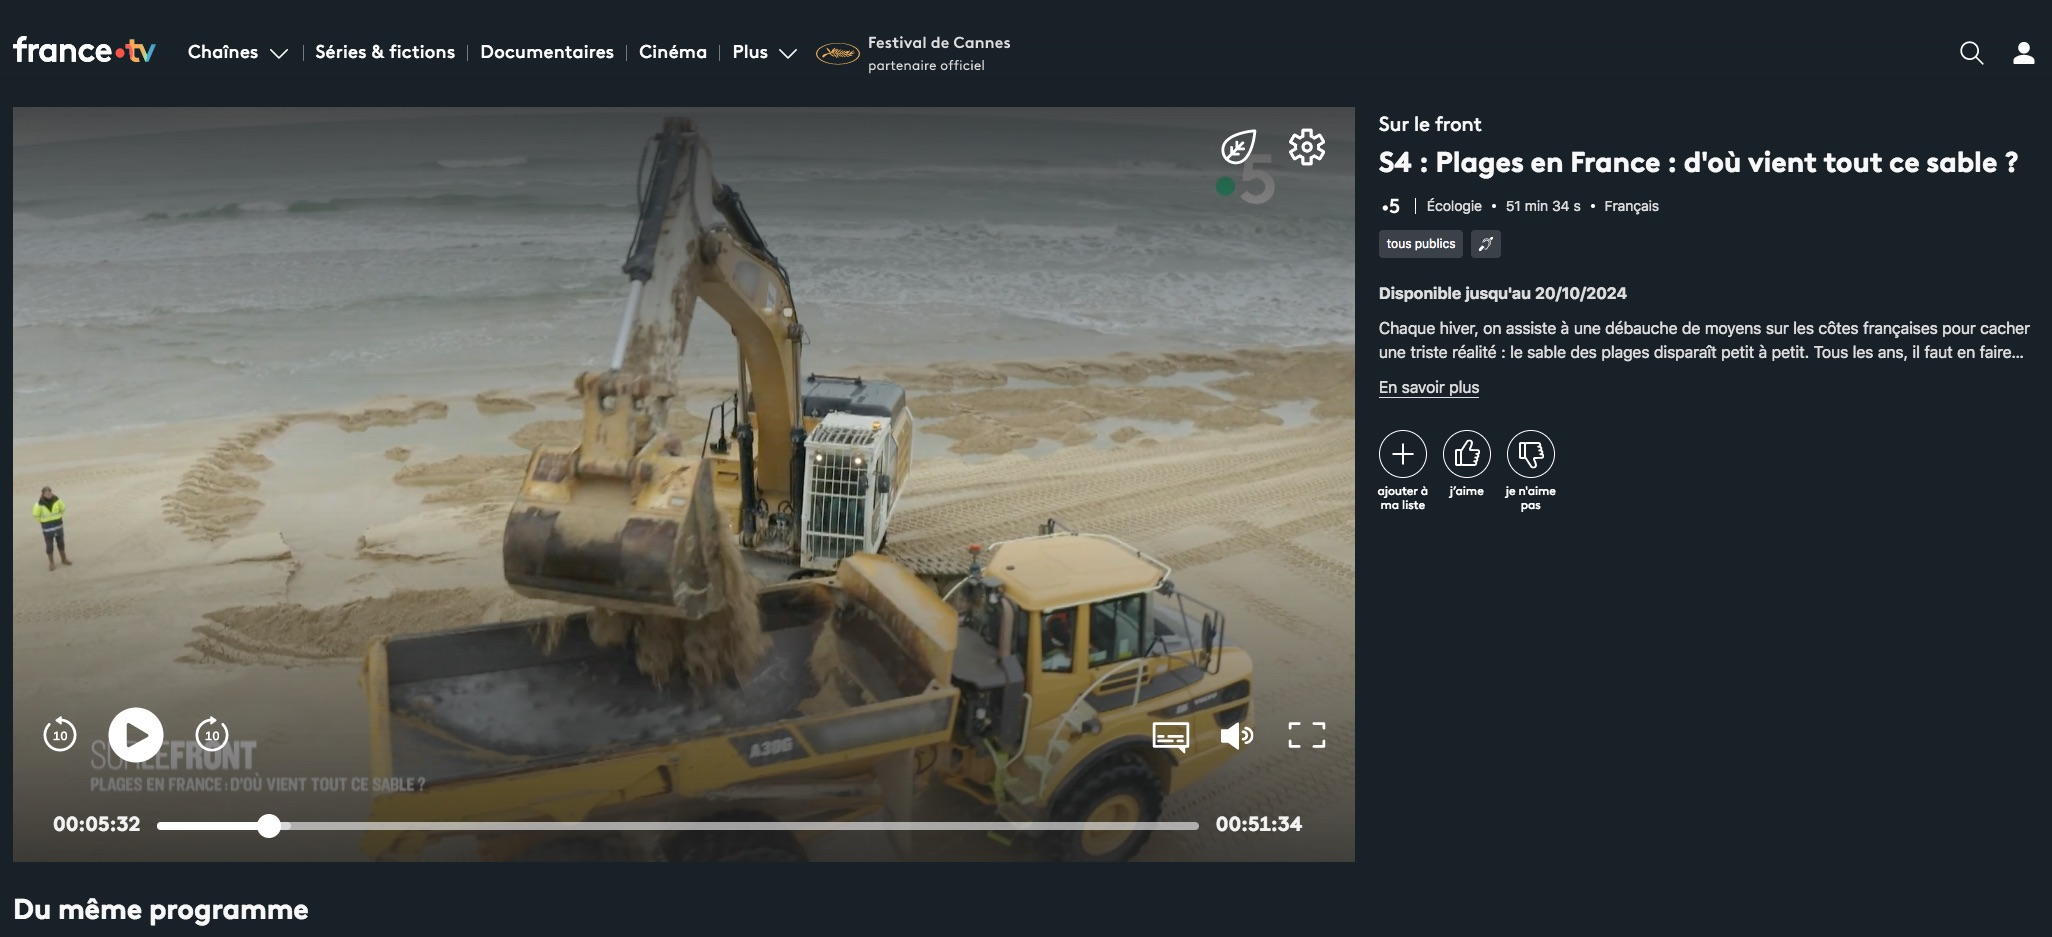Expand description with En savoir plus

tap(1429, 387)
